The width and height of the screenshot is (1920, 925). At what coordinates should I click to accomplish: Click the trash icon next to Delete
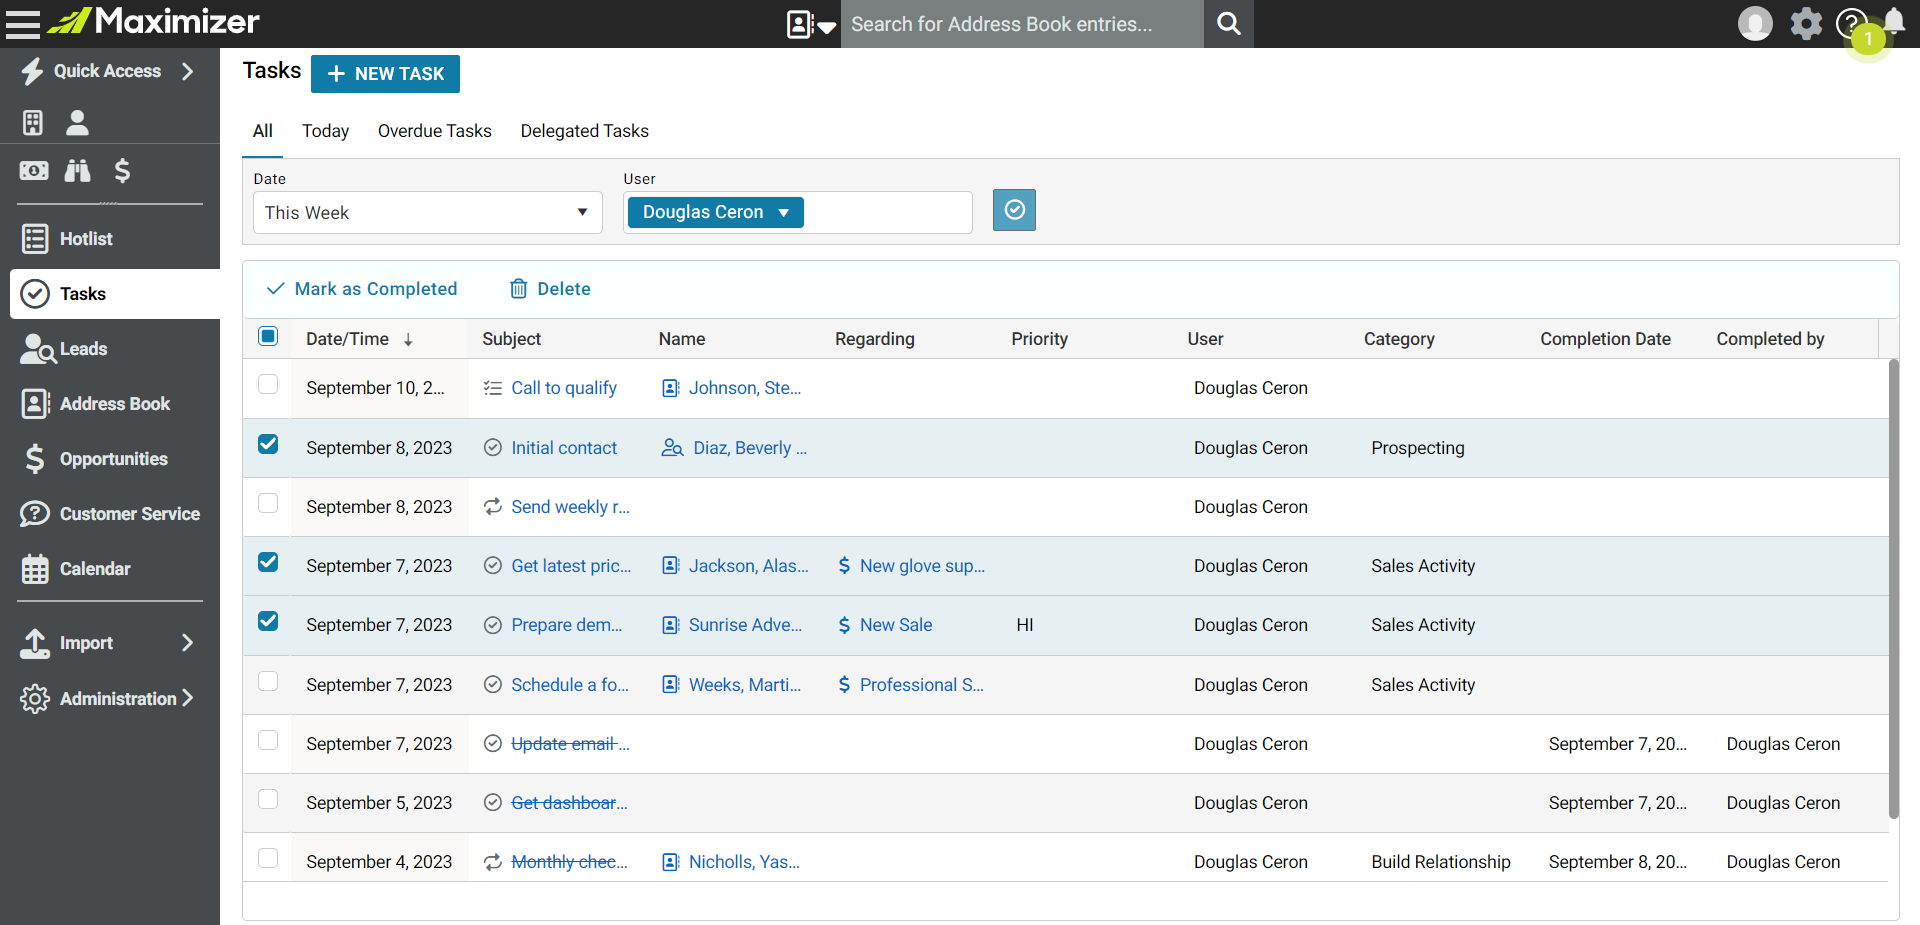click(518, 288)
